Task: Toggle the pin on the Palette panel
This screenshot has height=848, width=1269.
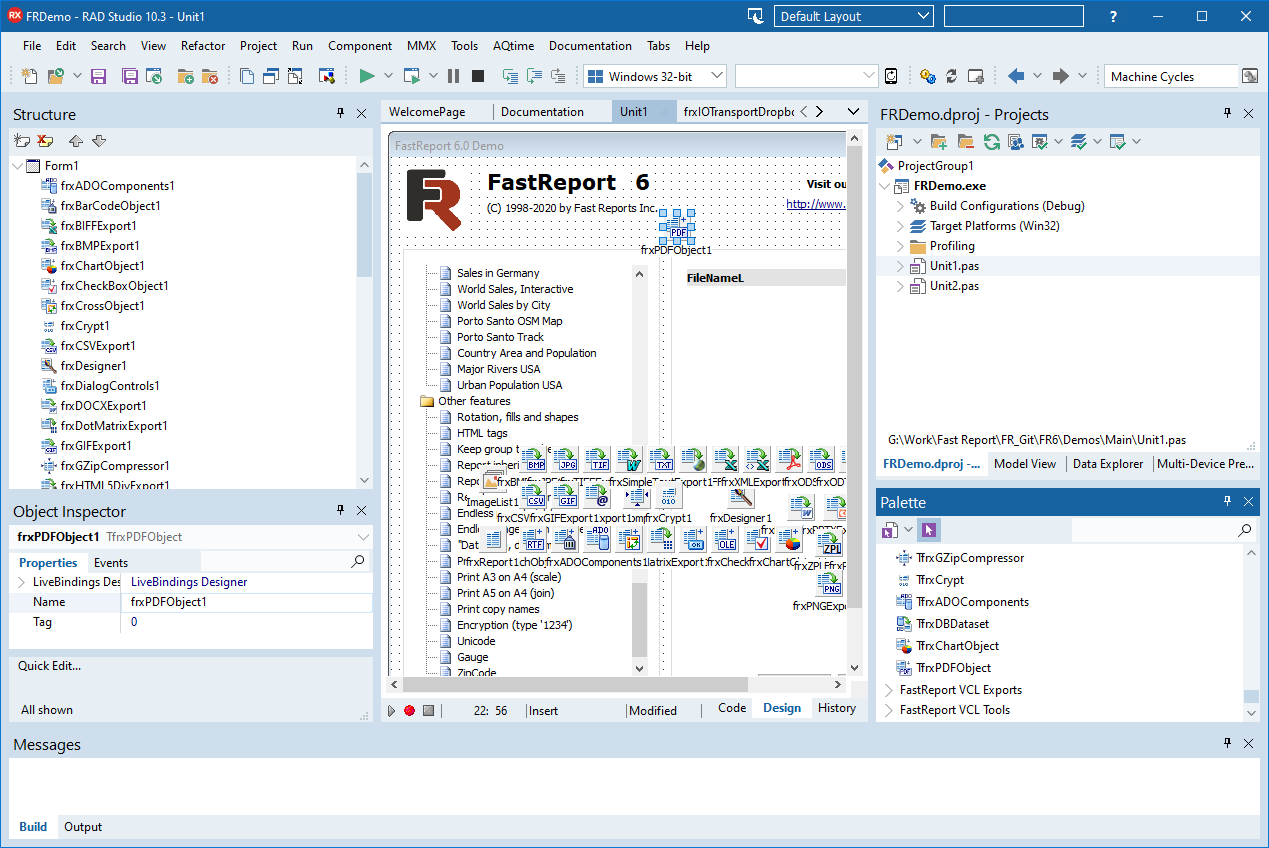Action: click(x=1227, y=502)
